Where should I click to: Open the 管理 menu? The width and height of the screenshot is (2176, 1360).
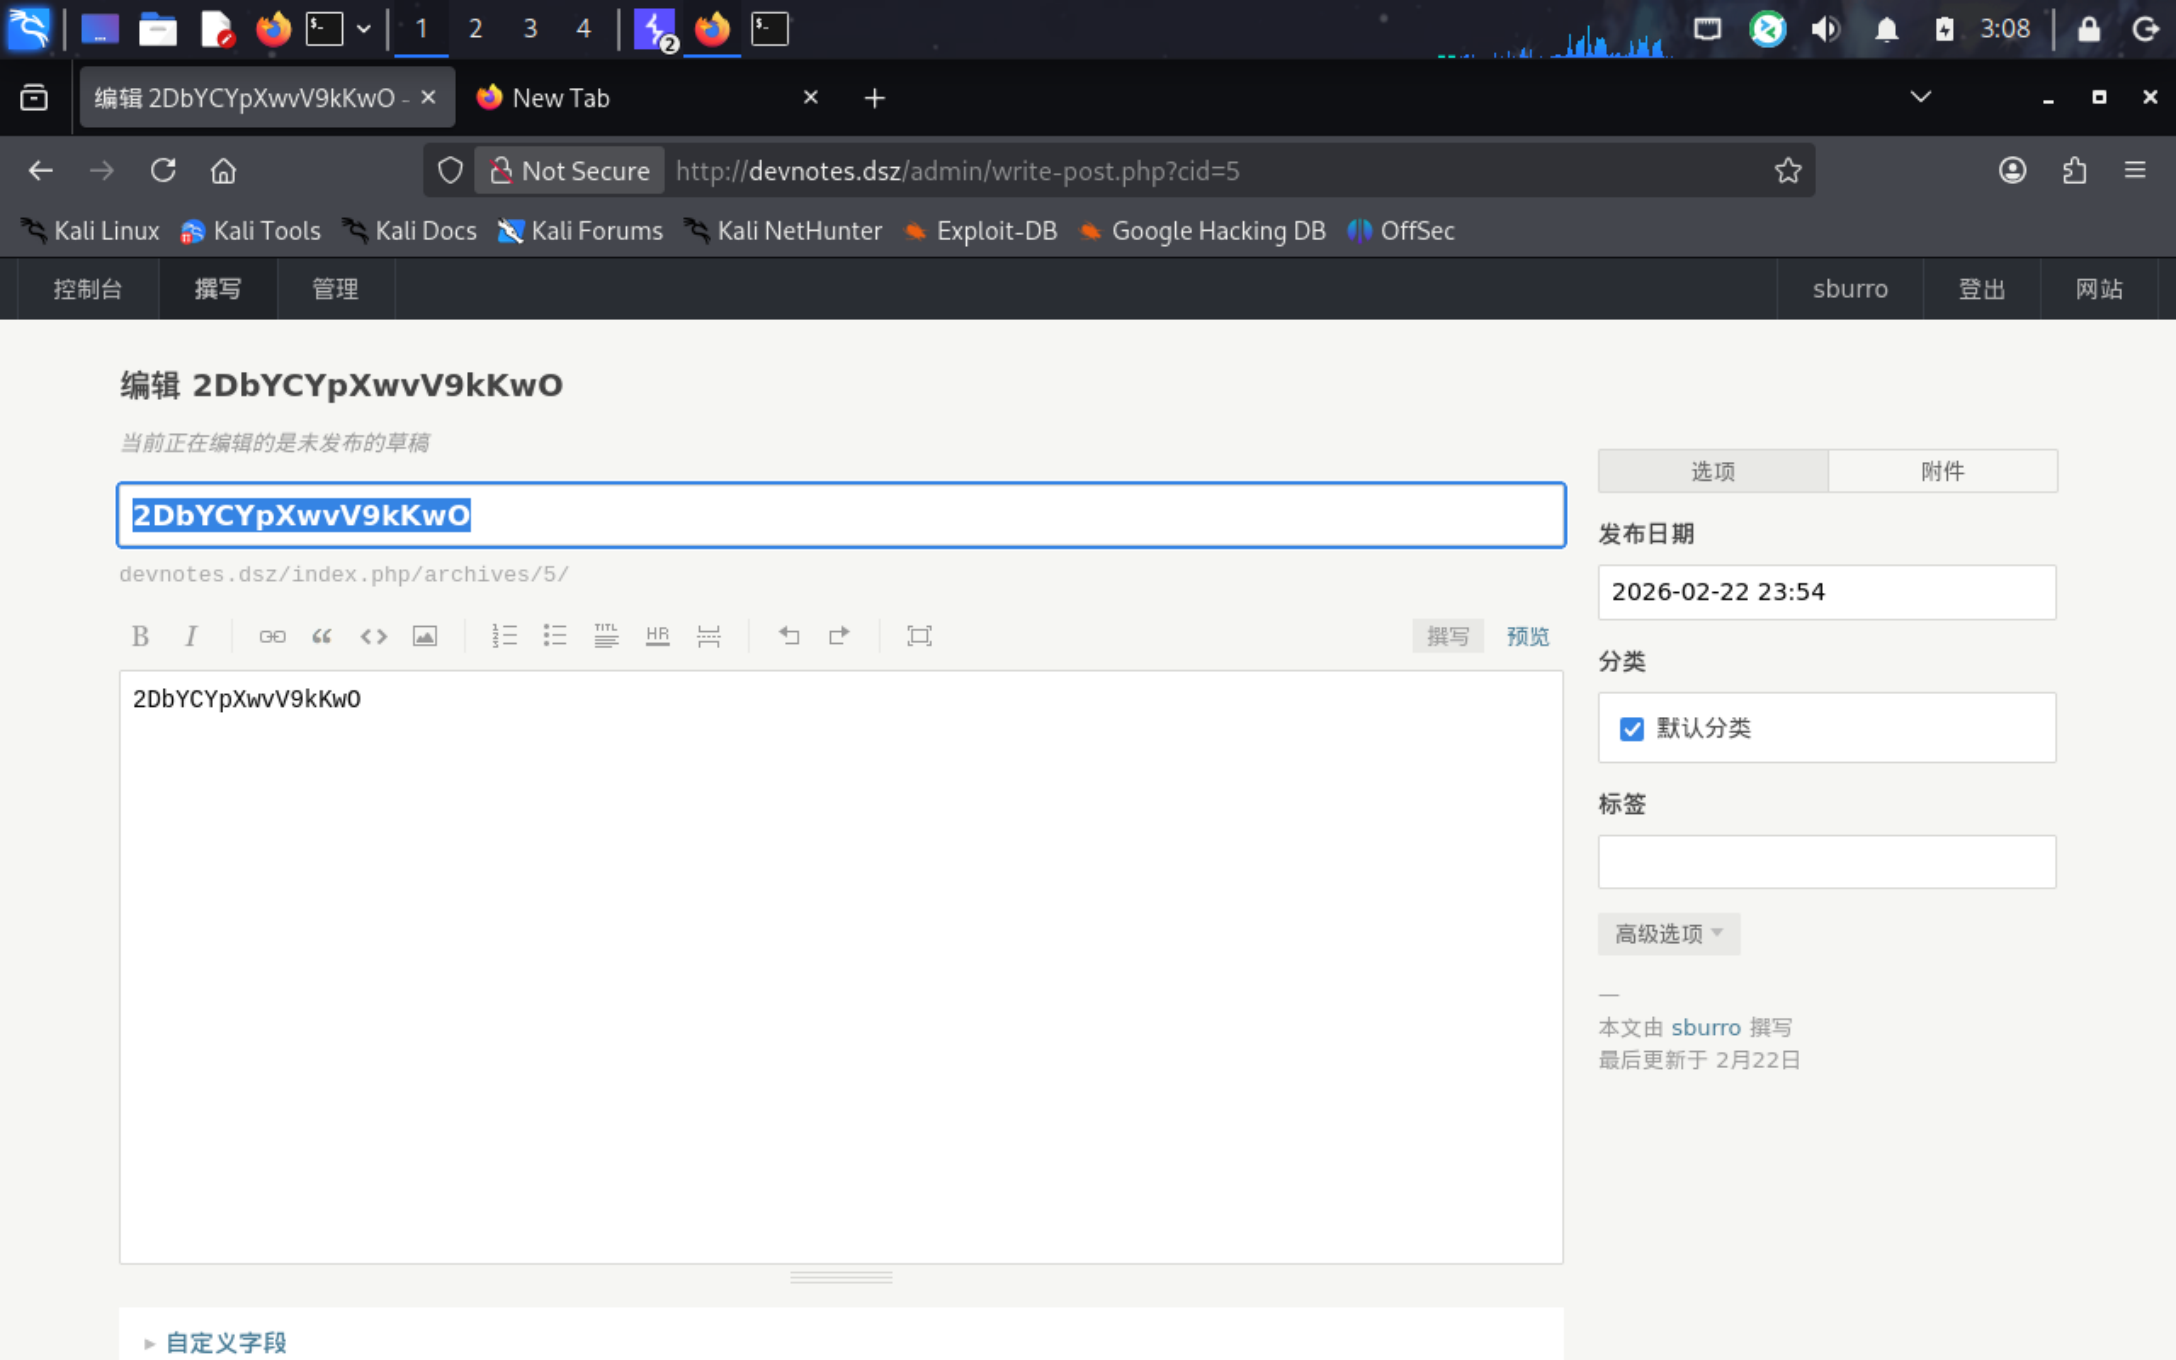point(335,289)
